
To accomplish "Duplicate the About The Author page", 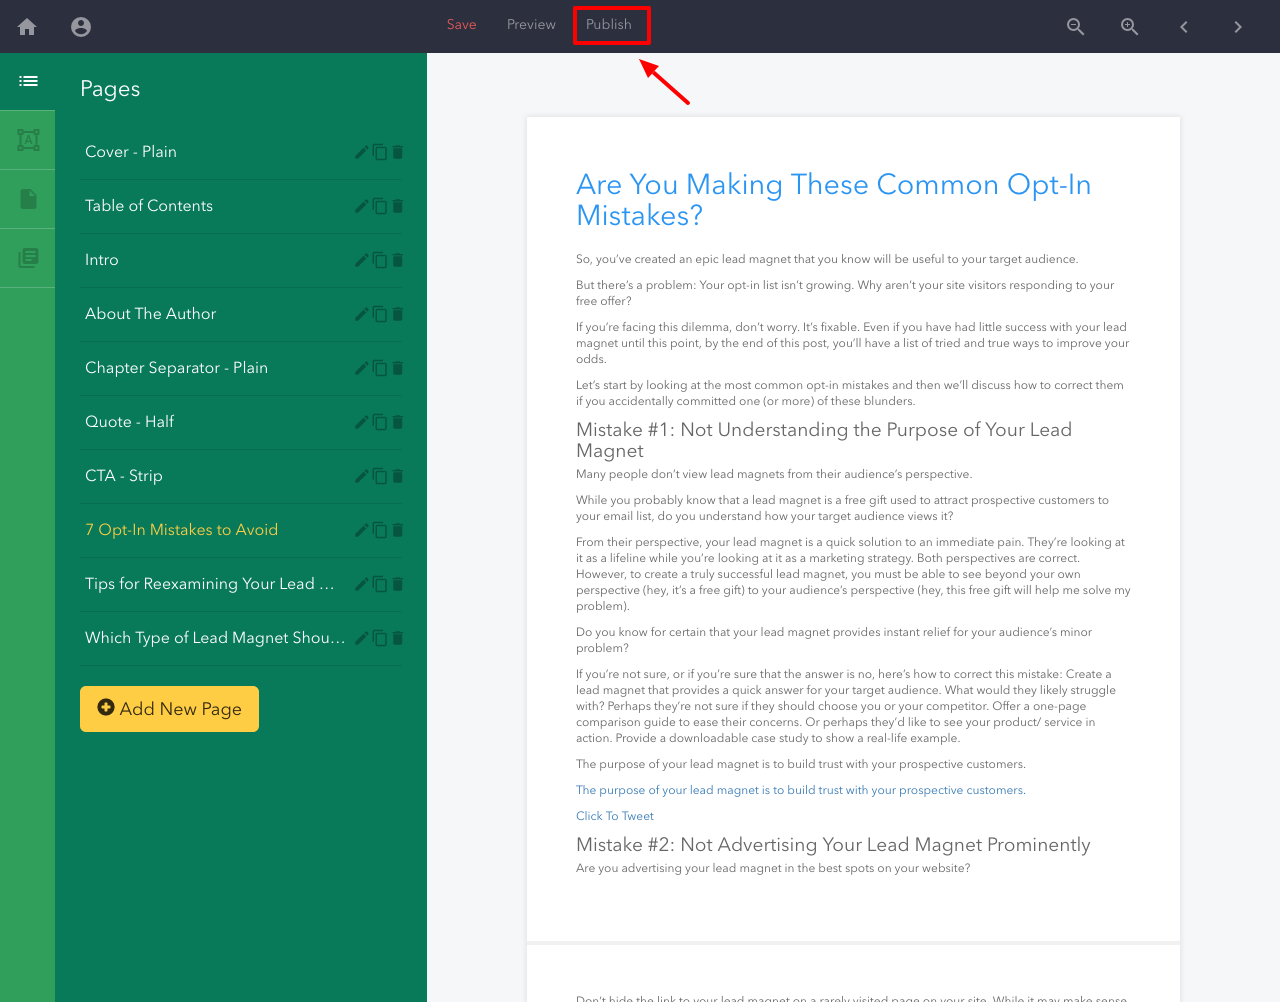I will [380, 314].
